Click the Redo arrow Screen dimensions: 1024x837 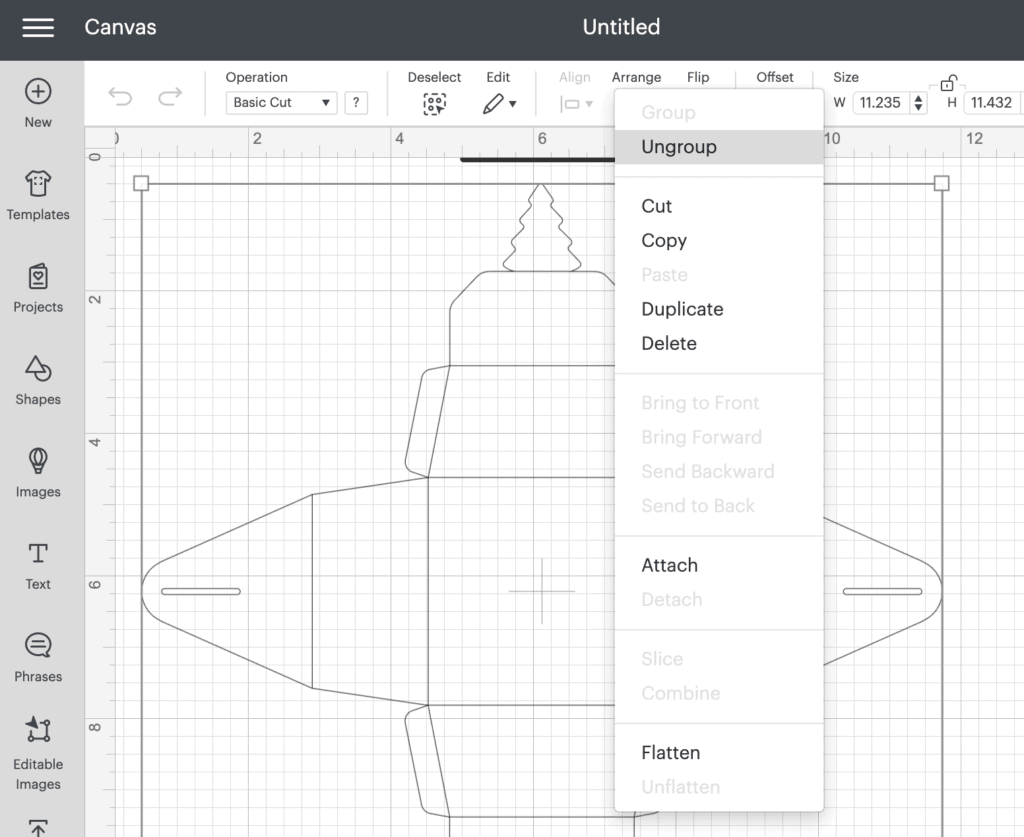pyautogui.click(x=170, y=97)
